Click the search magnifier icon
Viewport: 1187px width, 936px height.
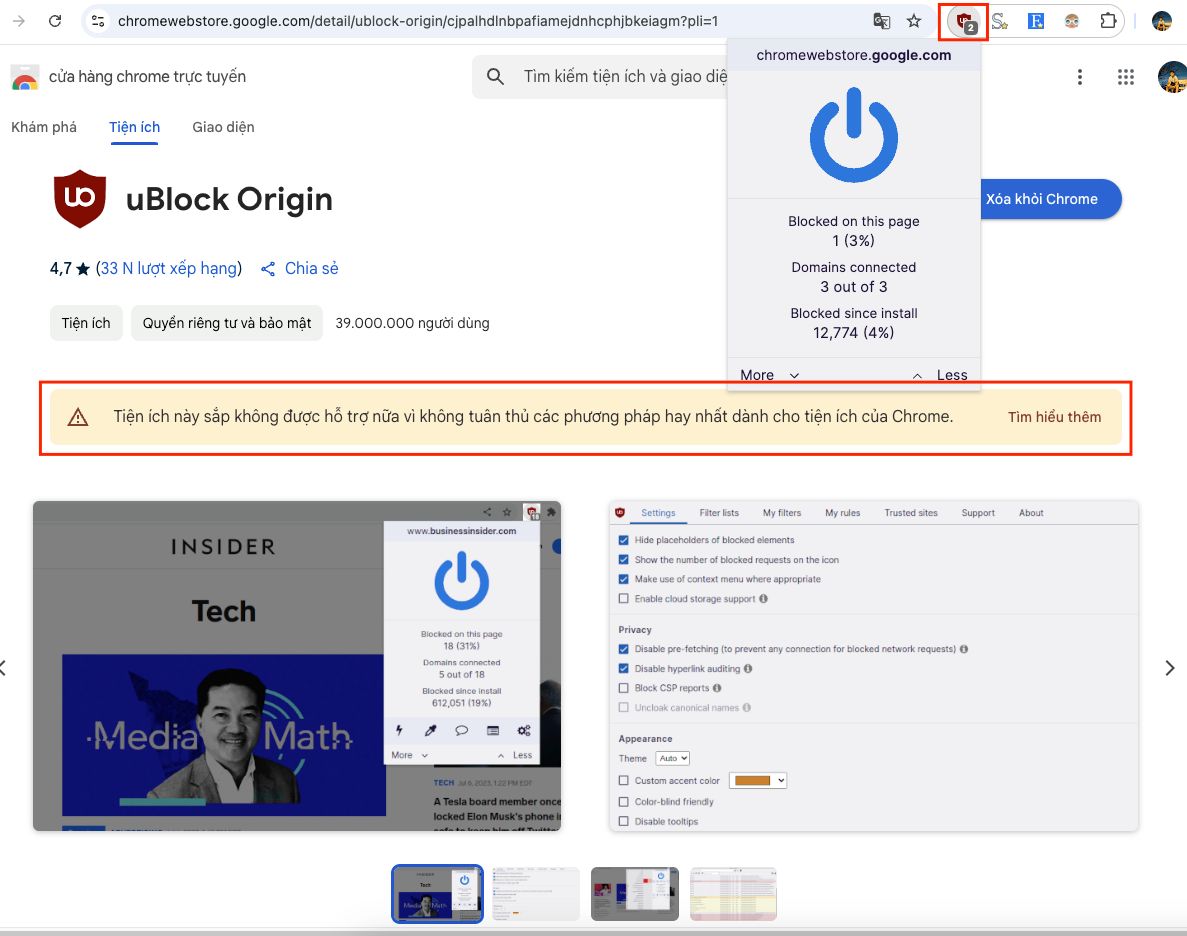pos(495,76)
